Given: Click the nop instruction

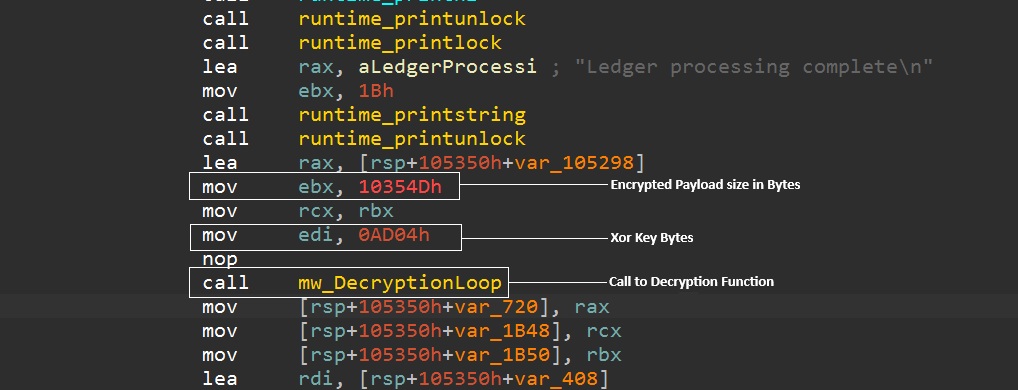Looking at the screenshot, I should [220, 259].
